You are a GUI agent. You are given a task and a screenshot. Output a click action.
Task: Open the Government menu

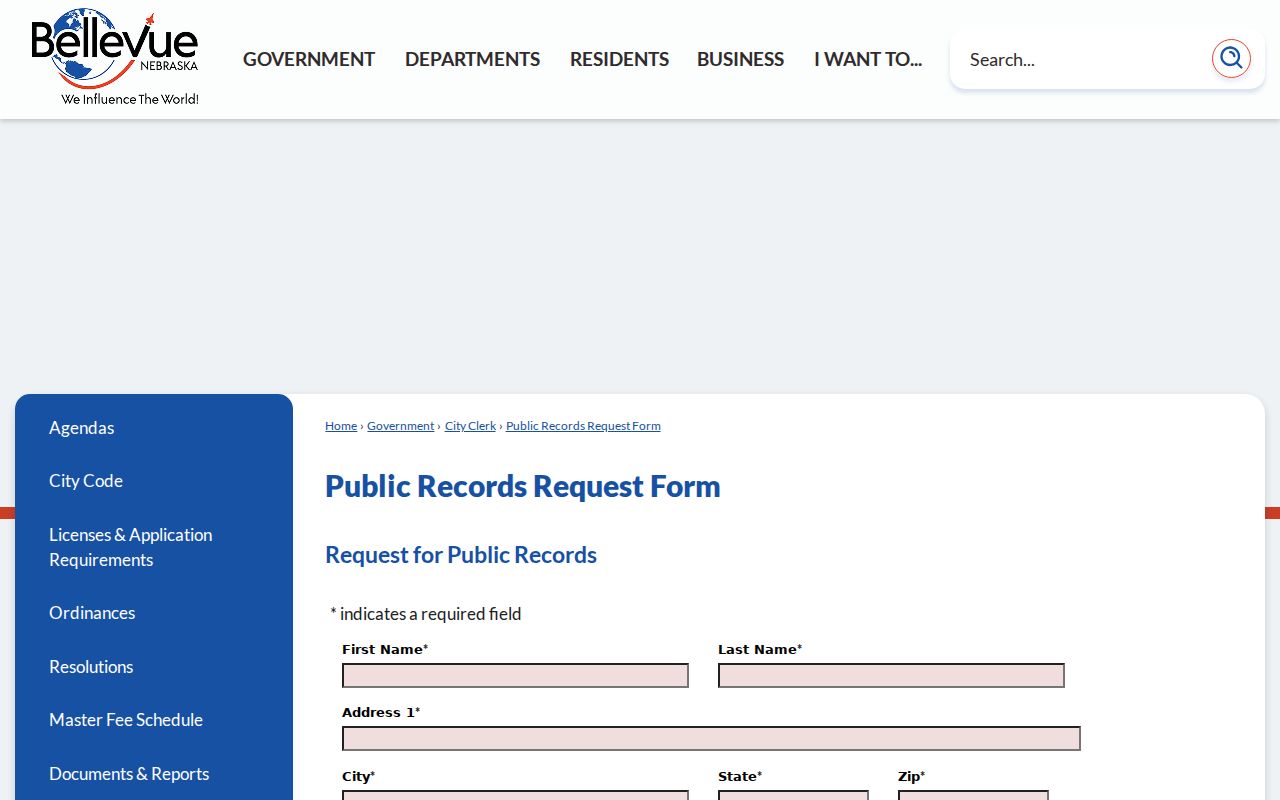pyautogui.click(x=309, y=59)
